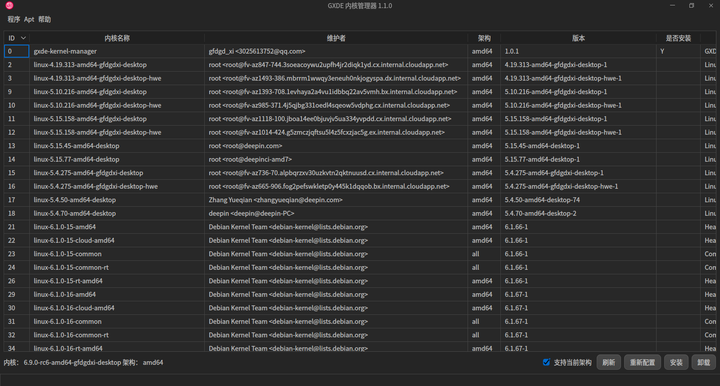Select linux-4.19.313-amd64-gfdgdxi-desktop-hwe kernel name
The height and width of the screenshot is (386, 720).
click(97, 78)
